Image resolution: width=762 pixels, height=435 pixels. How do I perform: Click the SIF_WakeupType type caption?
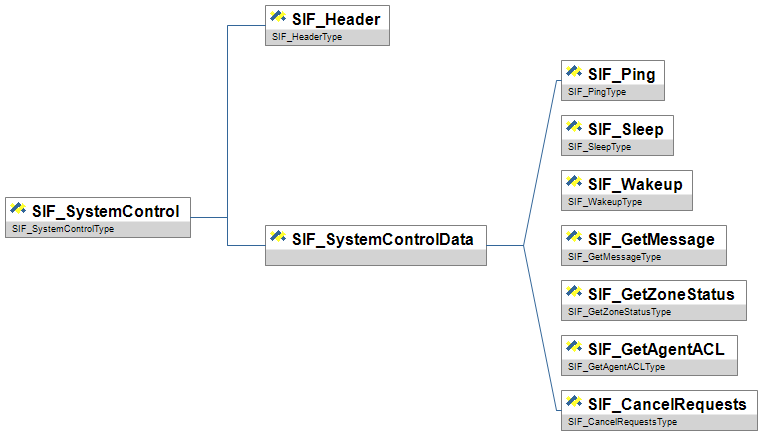pos(605,202)
